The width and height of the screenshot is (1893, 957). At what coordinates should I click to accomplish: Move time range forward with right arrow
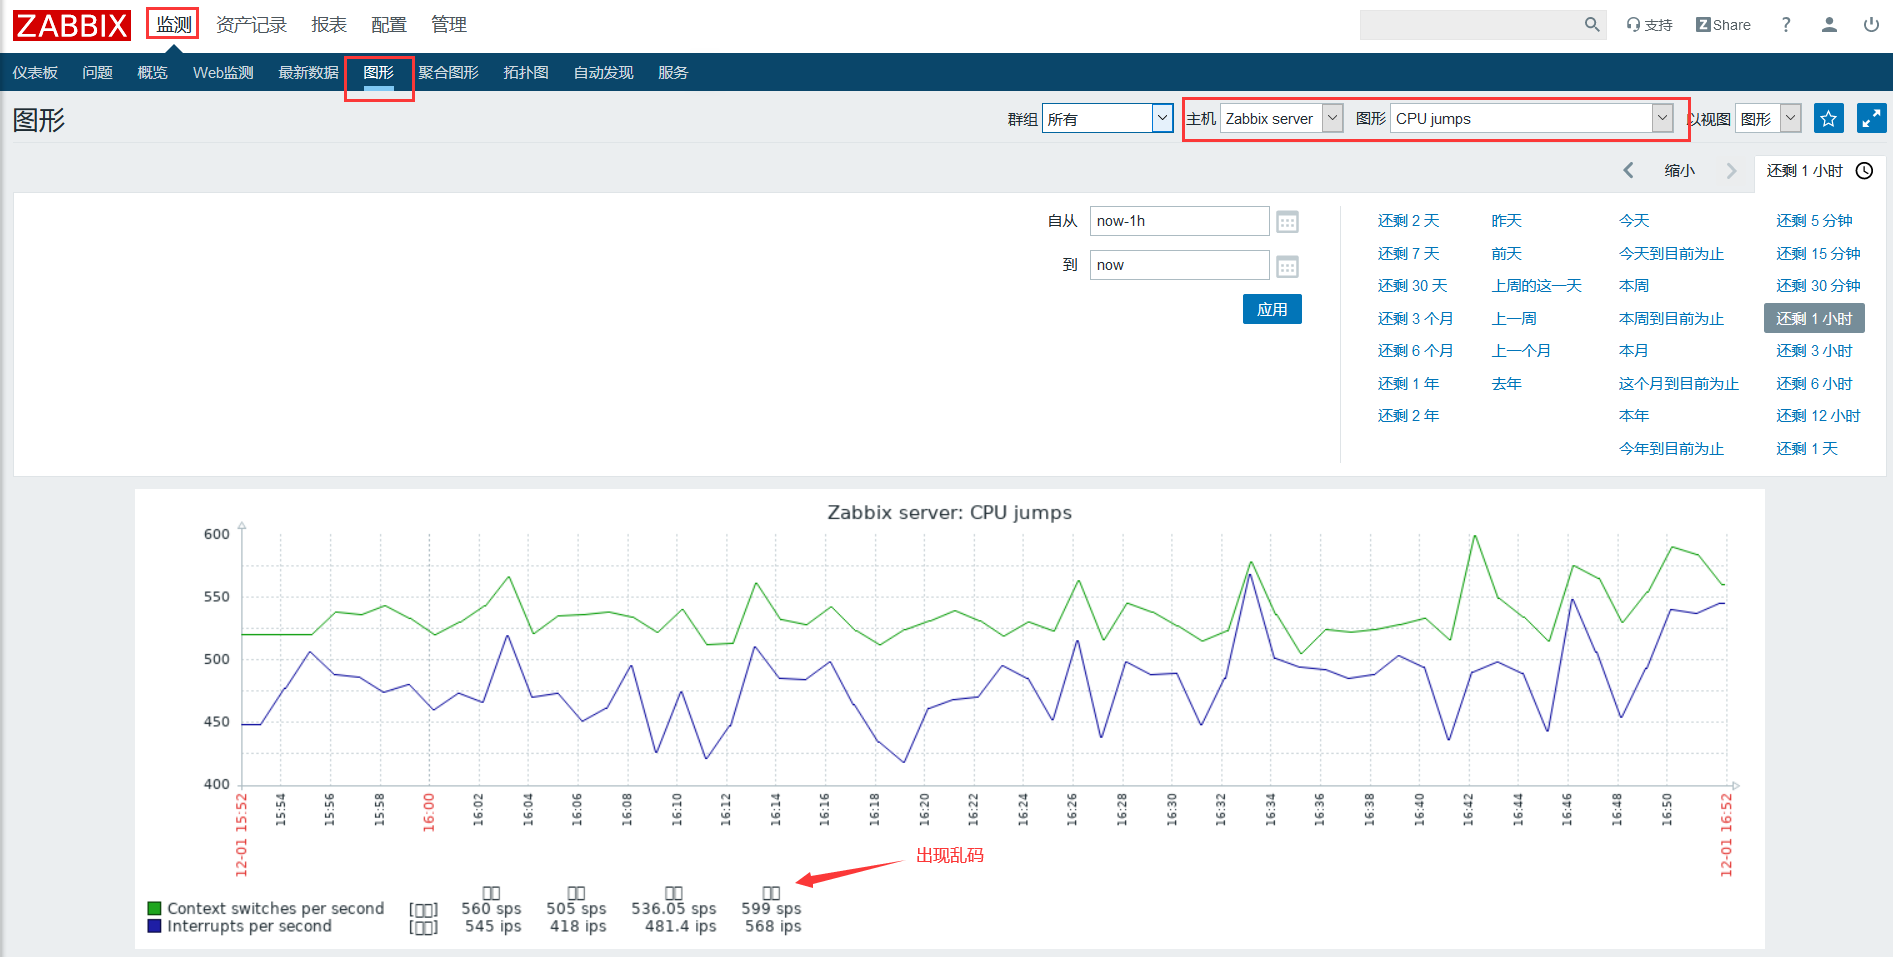[x=1731, y=171]
